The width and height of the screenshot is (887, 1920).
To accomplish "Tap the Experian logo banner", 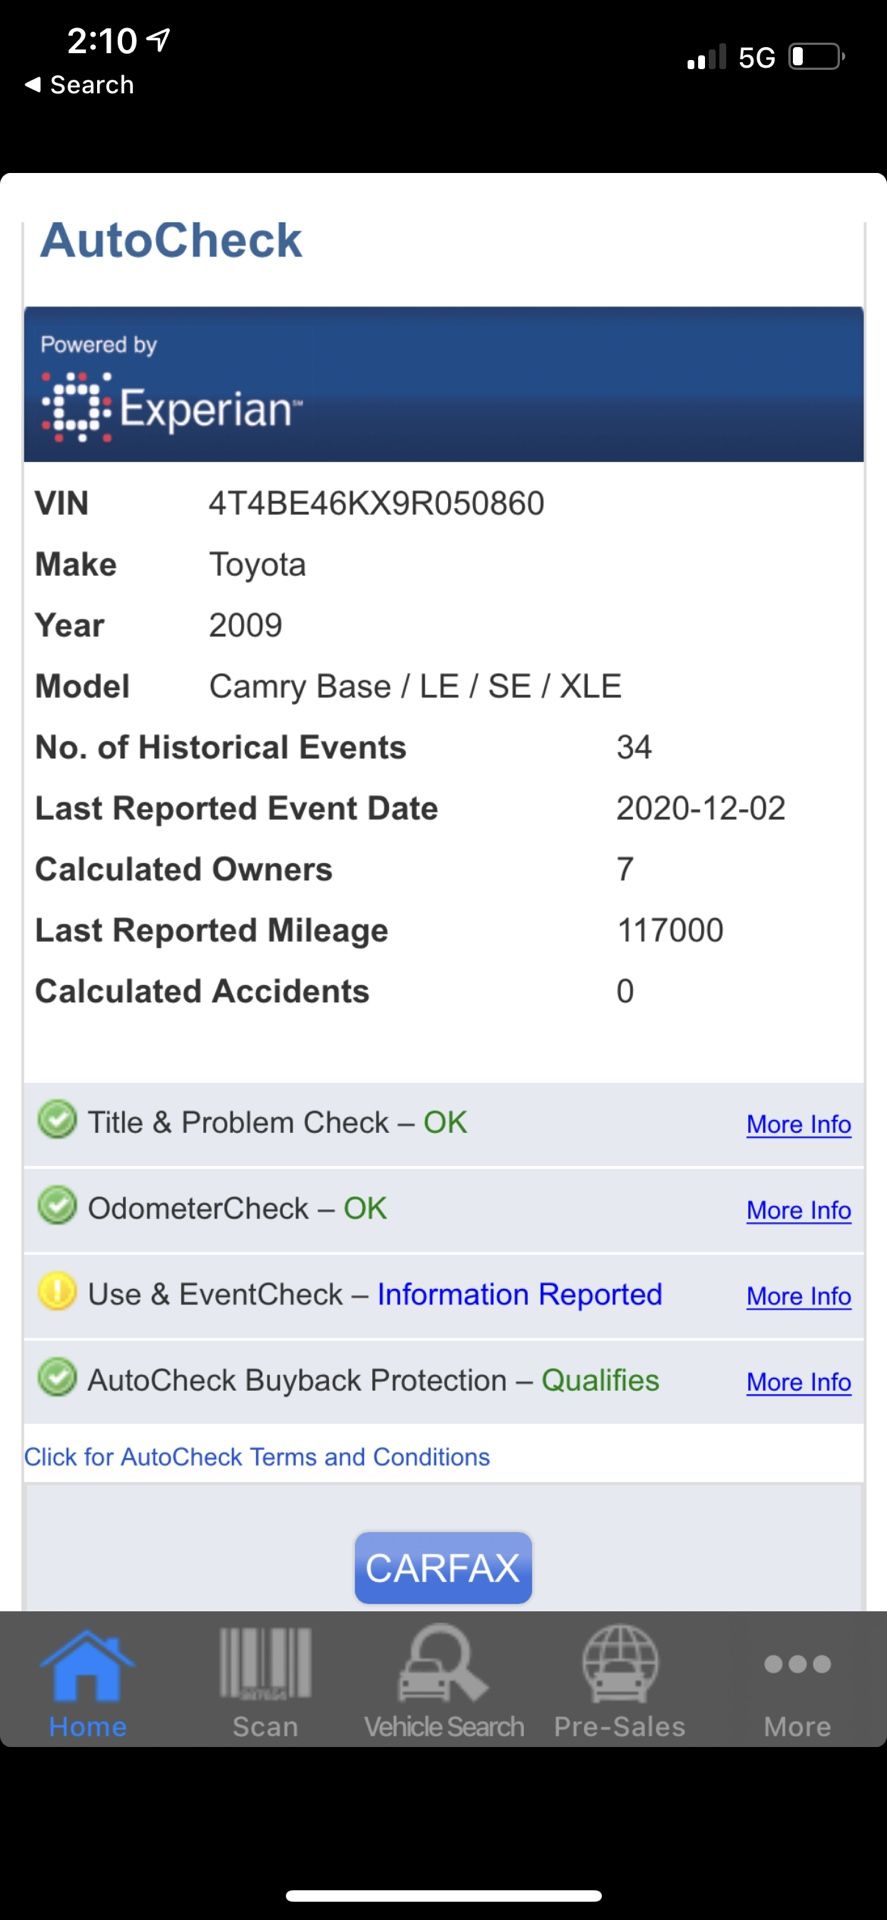I will pyautogui.click(x=443, y=384).
